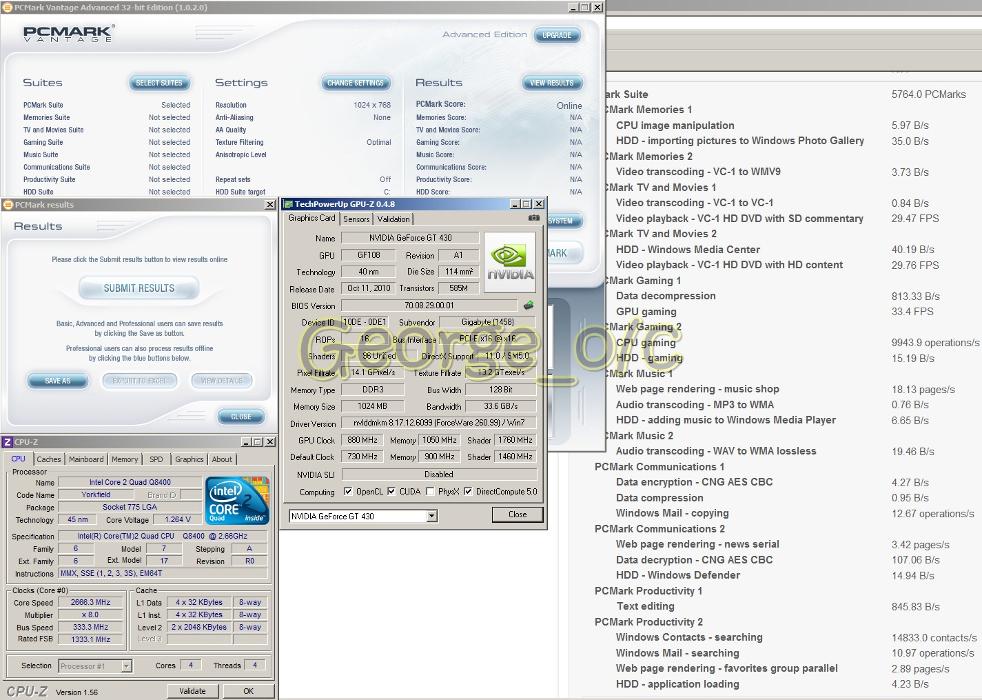The height and width of the screenshot is (700, 982).
Task: Open the Memory tab in CPU-Z
Action: click(125, 459)
